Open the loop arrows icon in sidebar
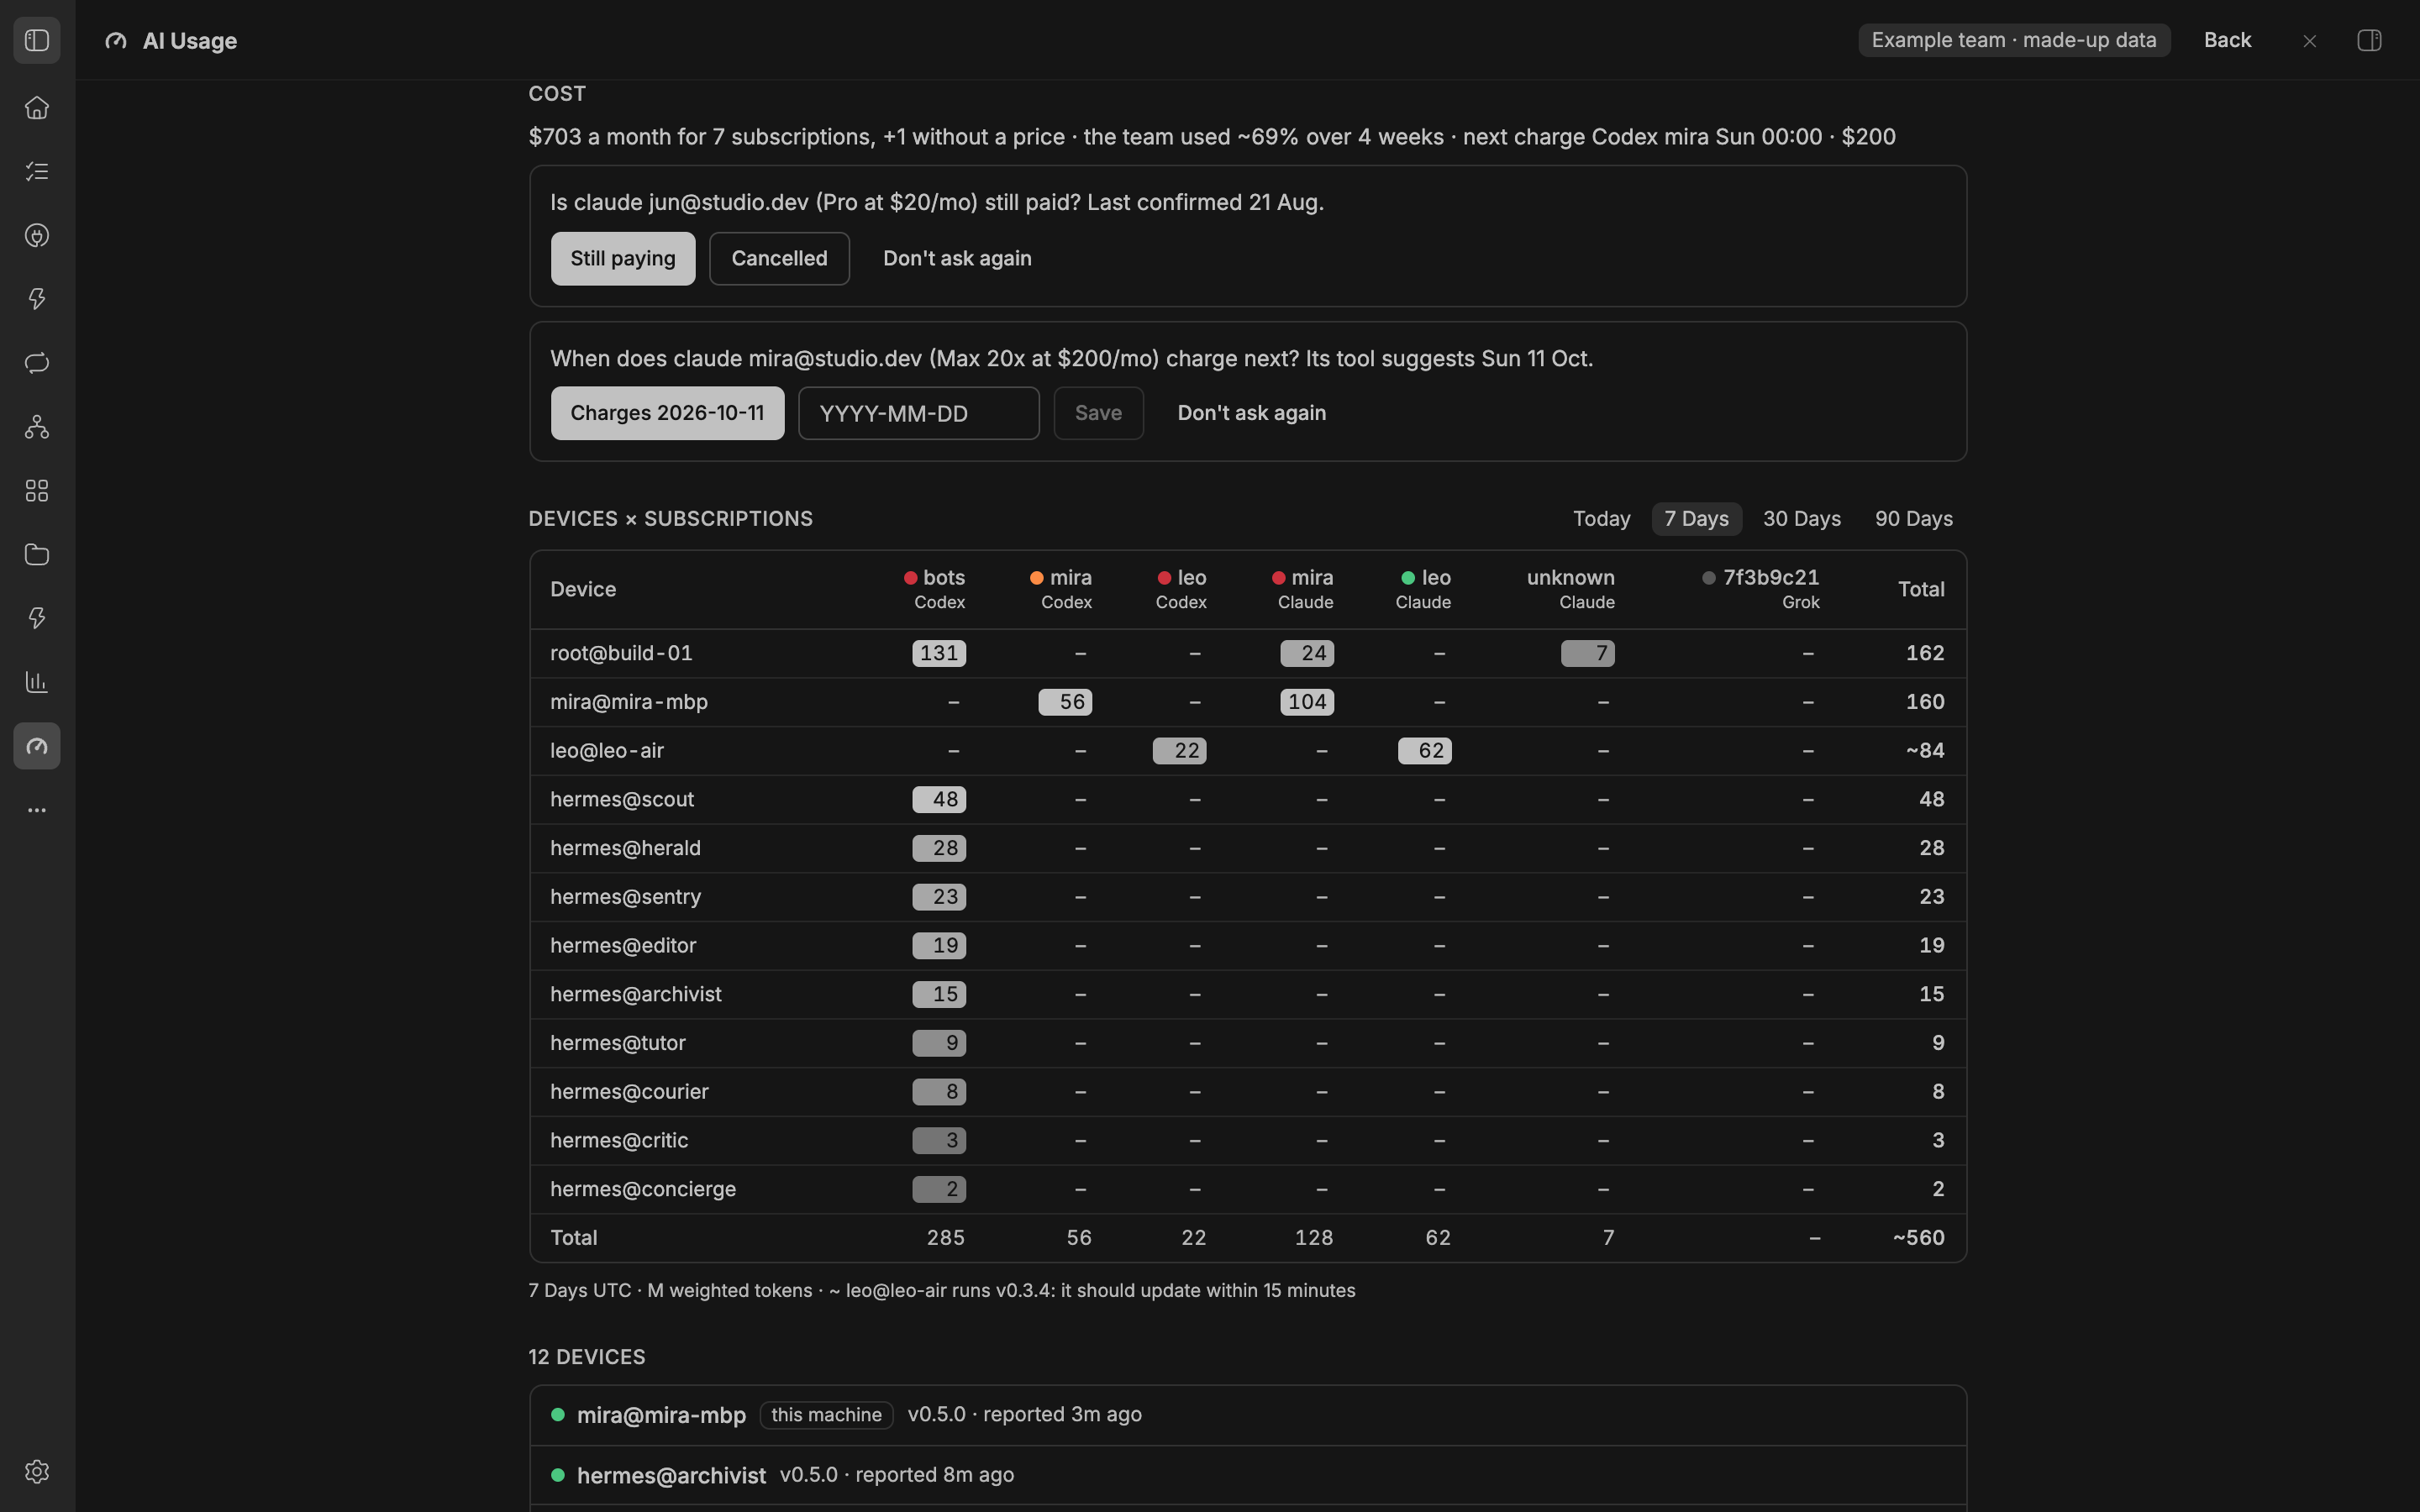This screenshot has height=1512, width=2420. tap(37, 363)
